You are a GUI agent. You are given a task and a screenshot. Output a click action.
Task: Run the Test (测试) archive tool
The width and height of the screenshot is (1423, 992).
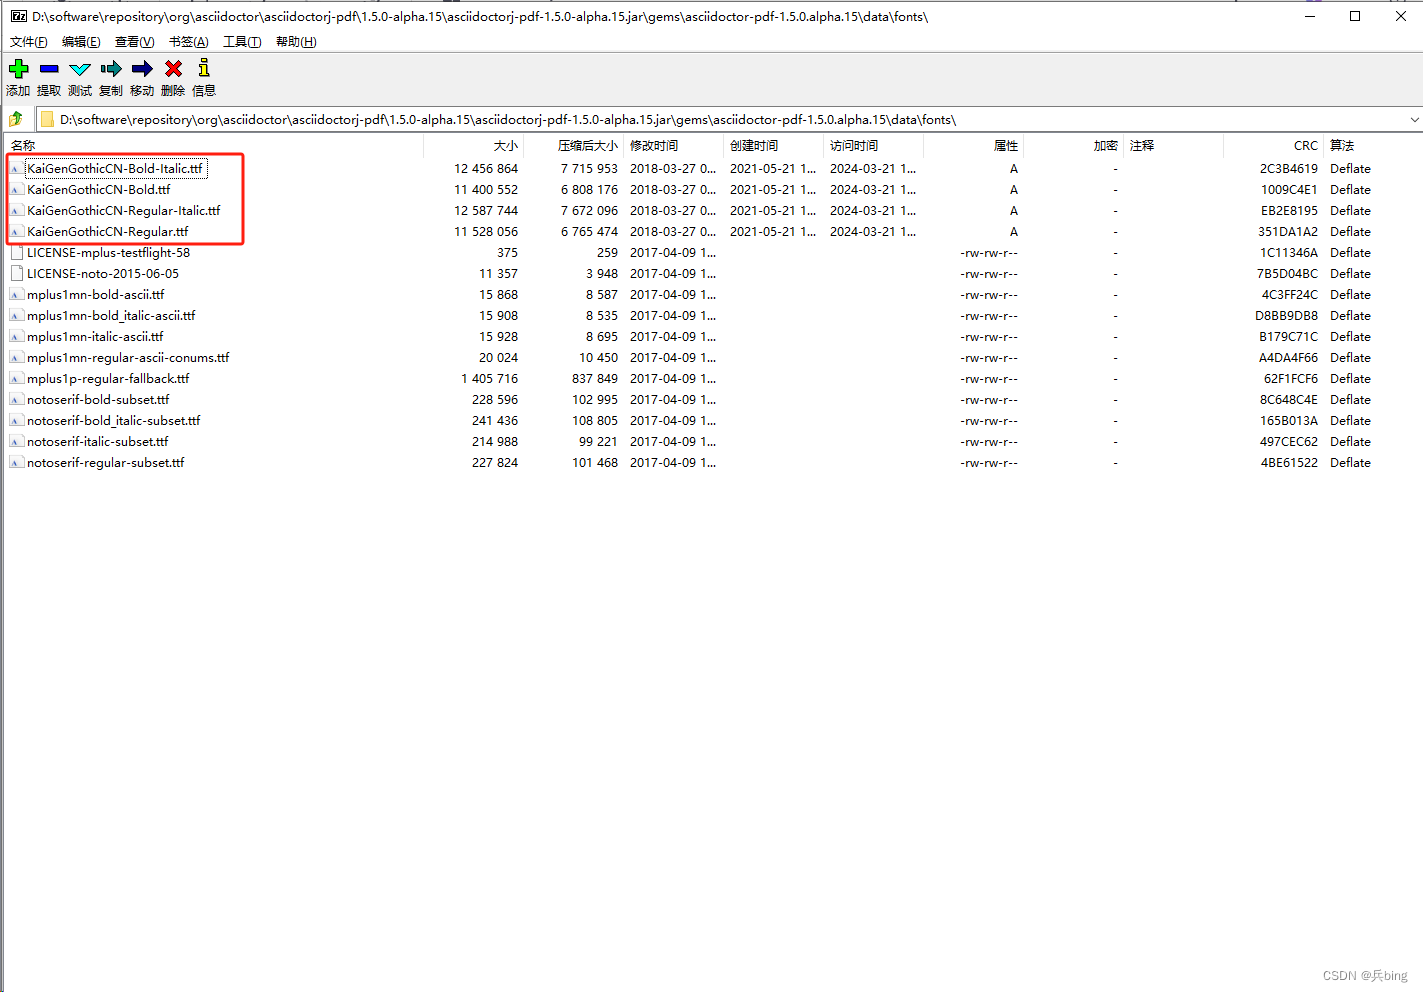[80, 69]
